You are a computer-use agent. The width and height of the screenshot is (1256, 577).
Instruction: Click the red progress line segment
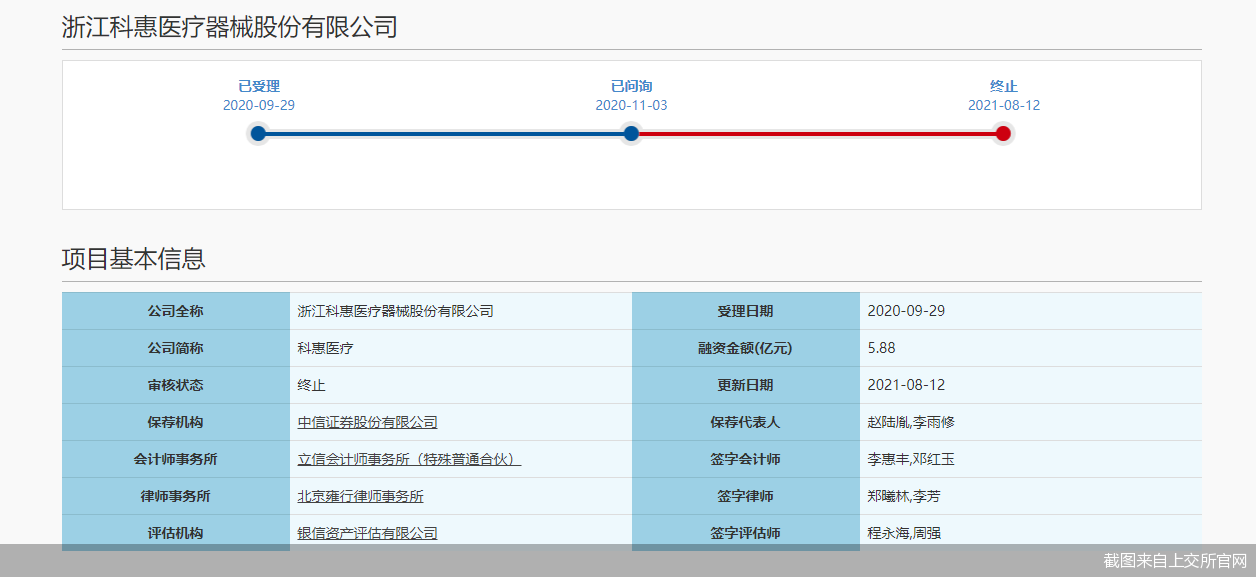[817, 133]
